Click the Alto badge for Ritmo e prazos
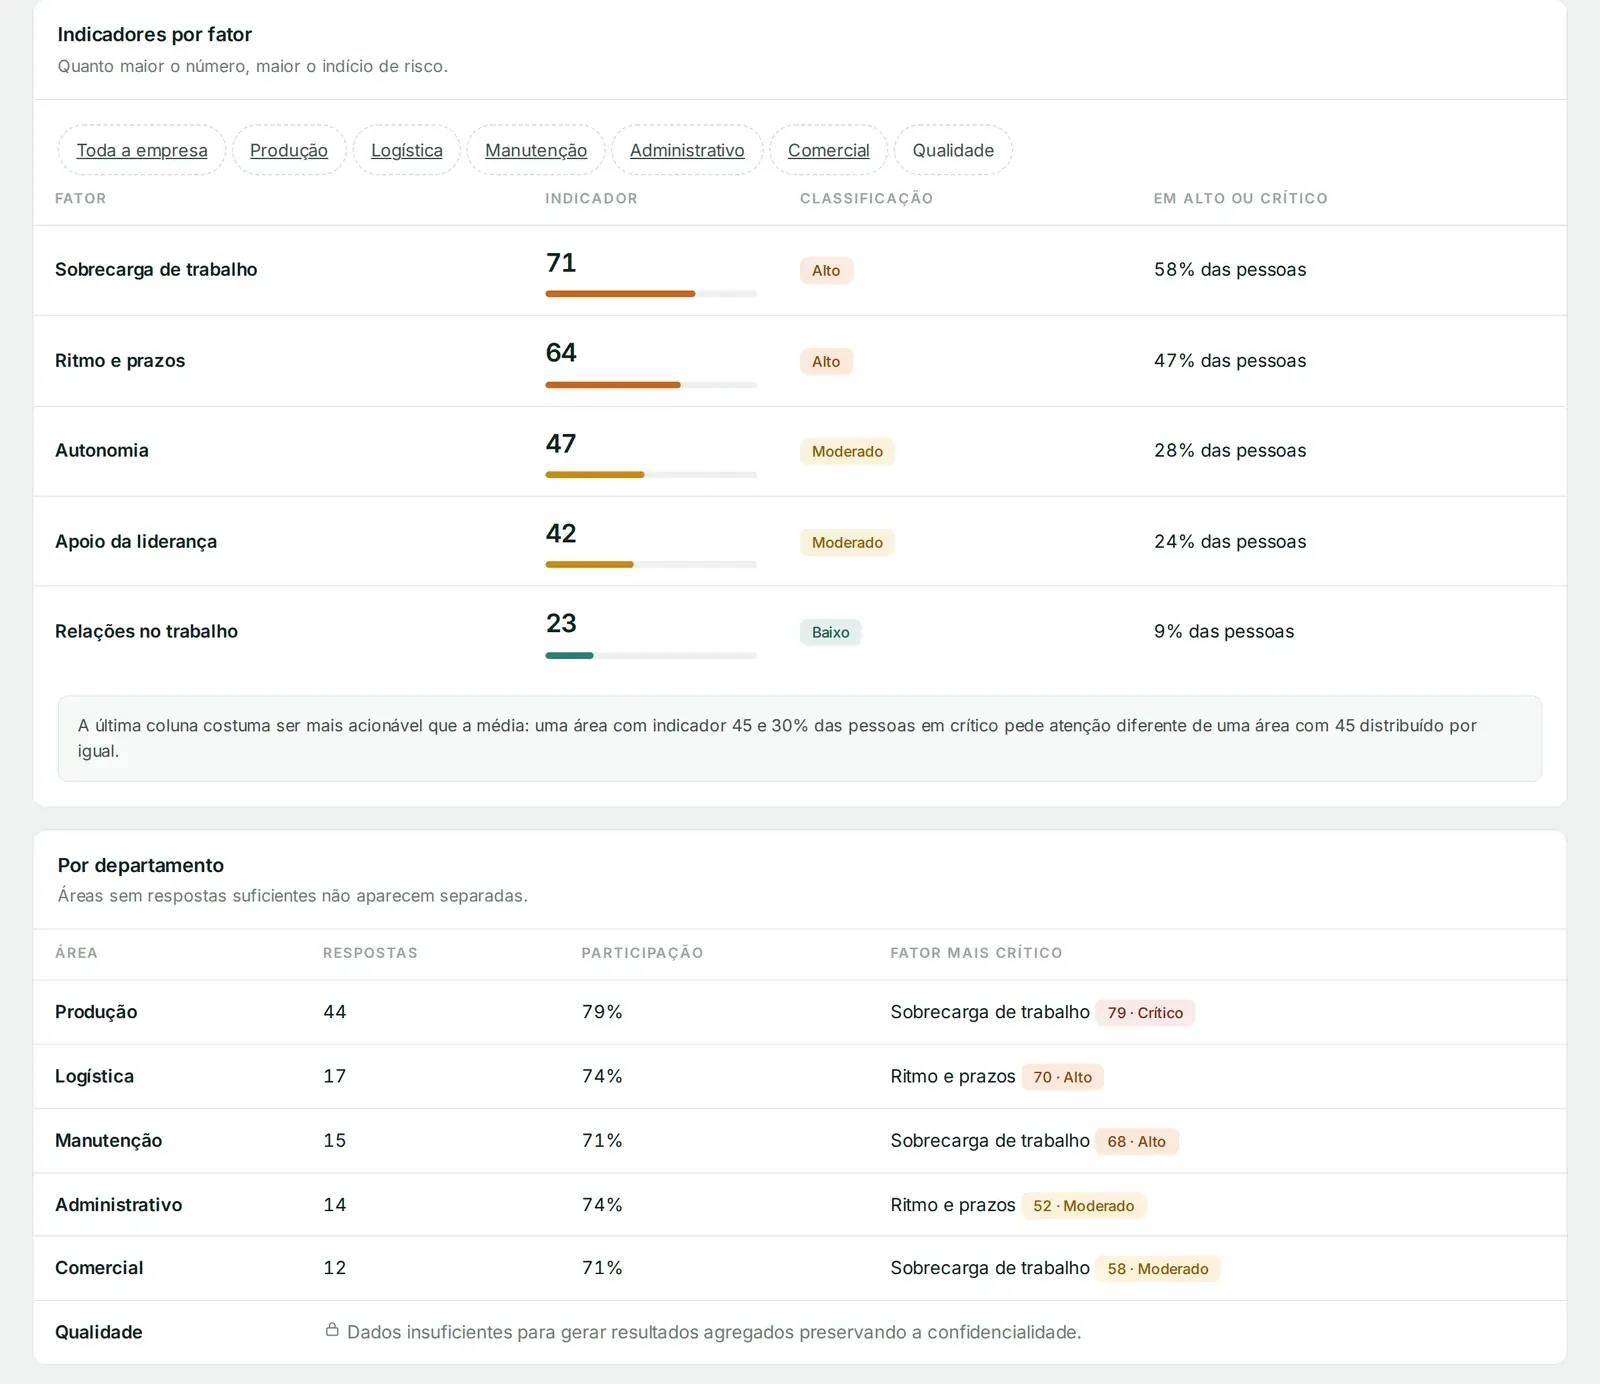Screen dimensions: 1600x1384 [x=826, y=361]
